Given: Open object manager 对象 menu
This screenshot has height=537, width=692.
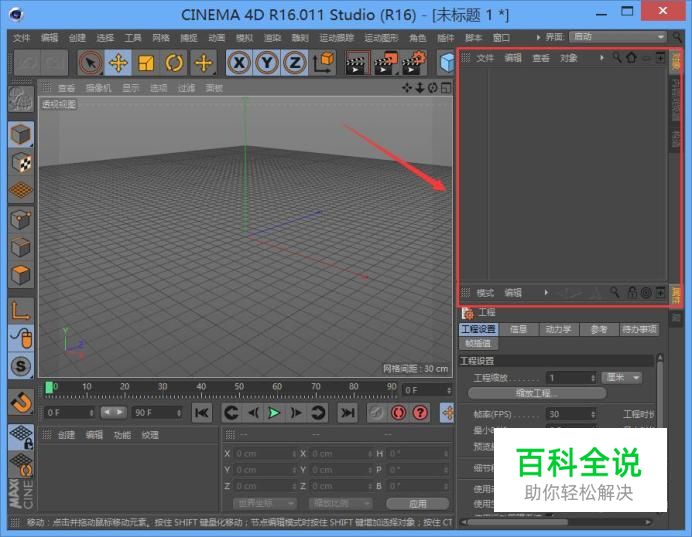Looking at the screenshot, I should (568, 58).
